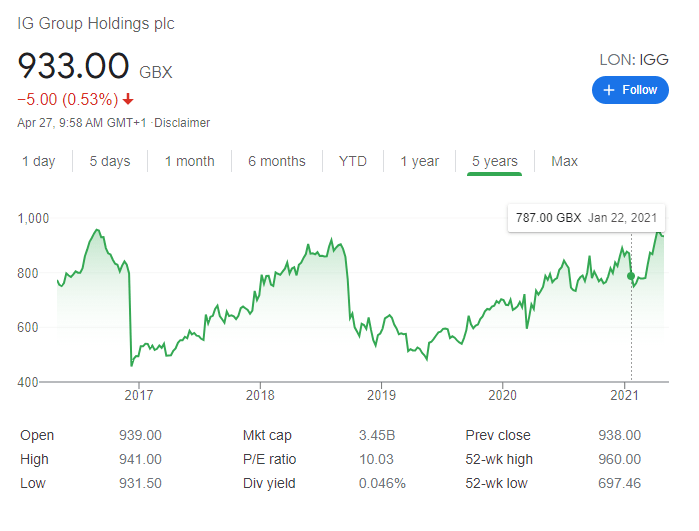Click the 2017 axis label
Viewport: 699px width, 531px height.
[x=139, y=395]
